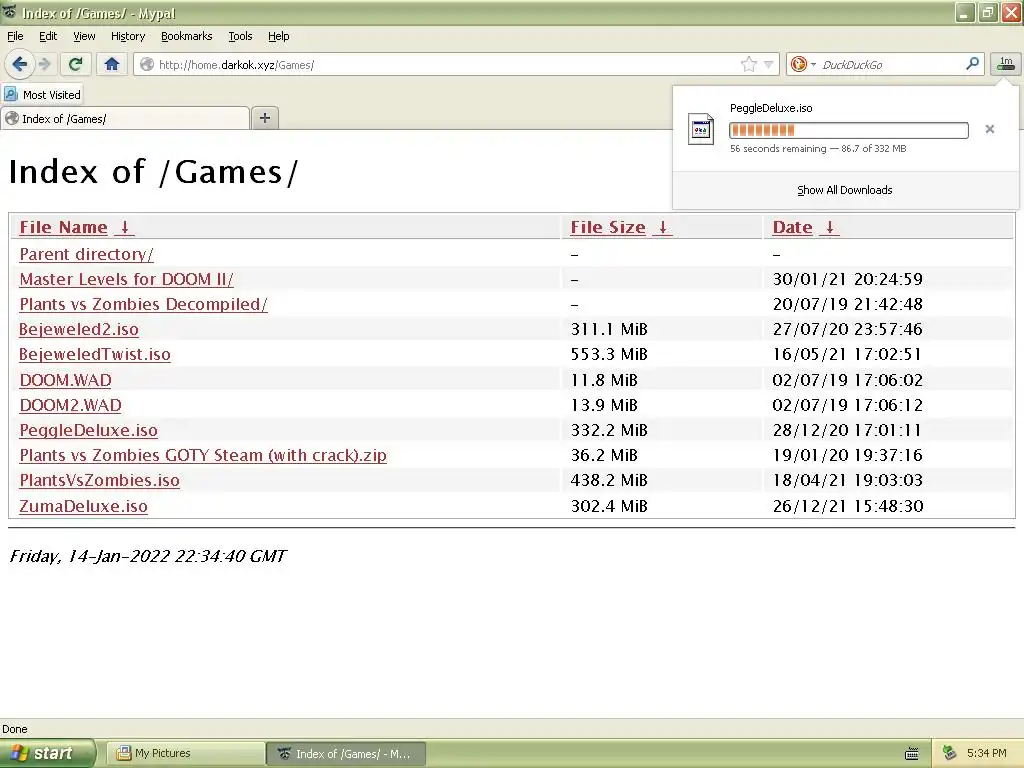Open the Parent directory link
This screenshot has height=768, width=1024.
click(86, 254)
